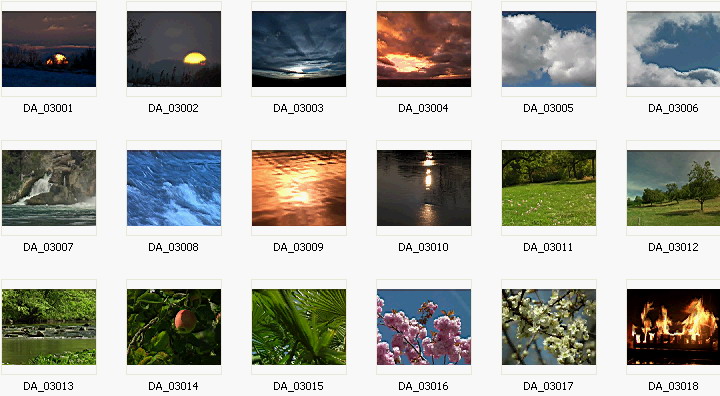Click the DA_03010 dark water reflection image

click(x=424, y=188)
